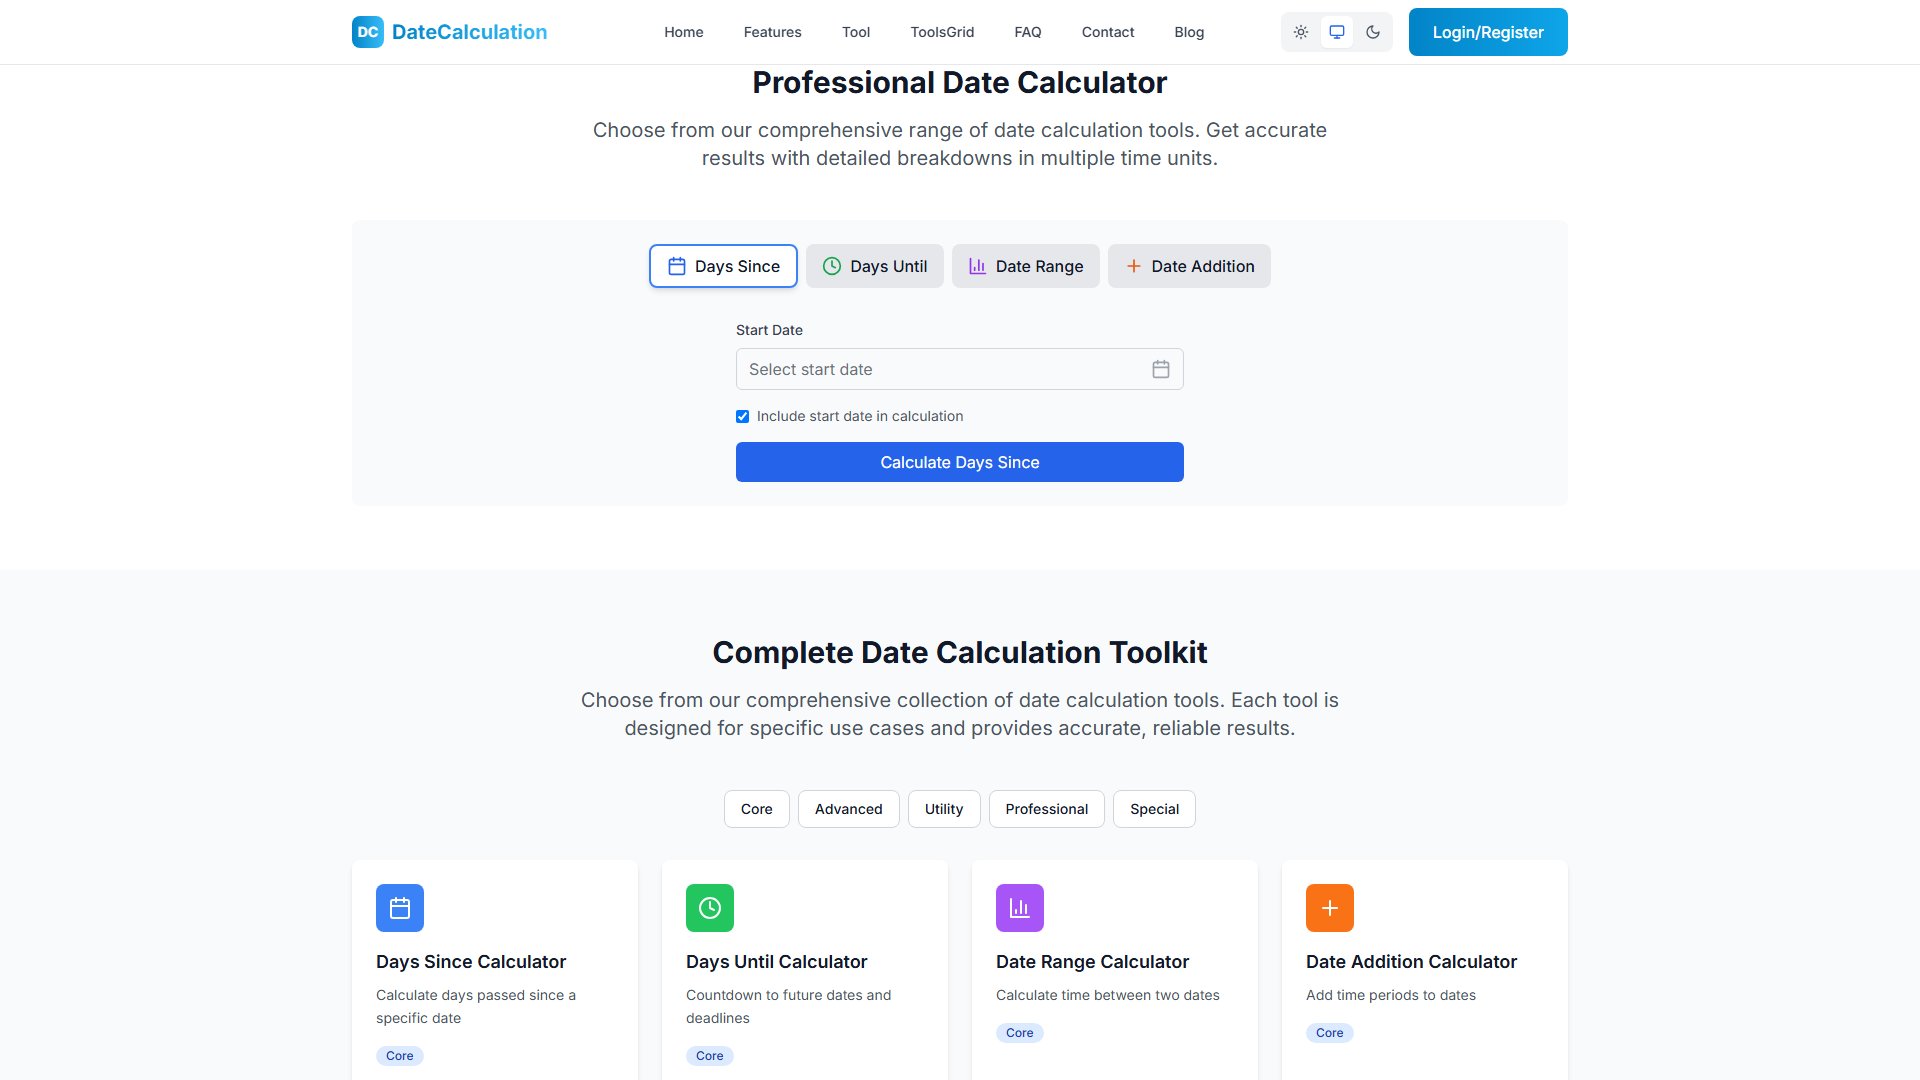
Task: Select the Days Since tab
Action: pos(723,266)
